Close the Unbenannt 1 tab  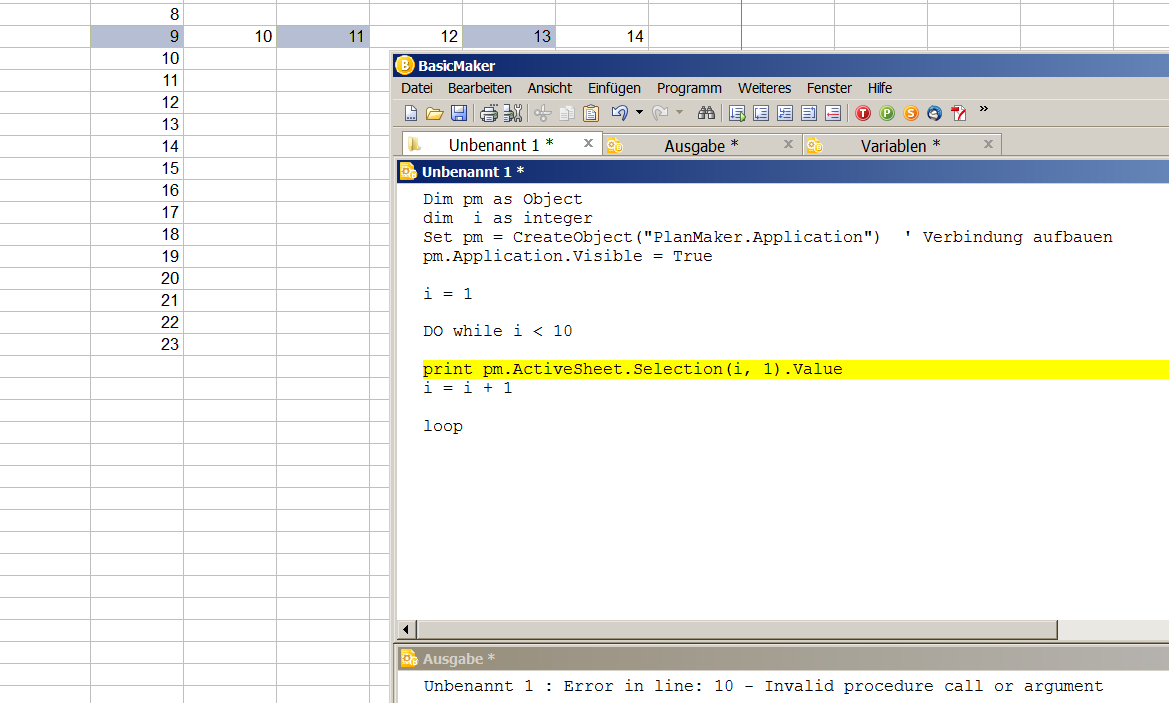588,143
